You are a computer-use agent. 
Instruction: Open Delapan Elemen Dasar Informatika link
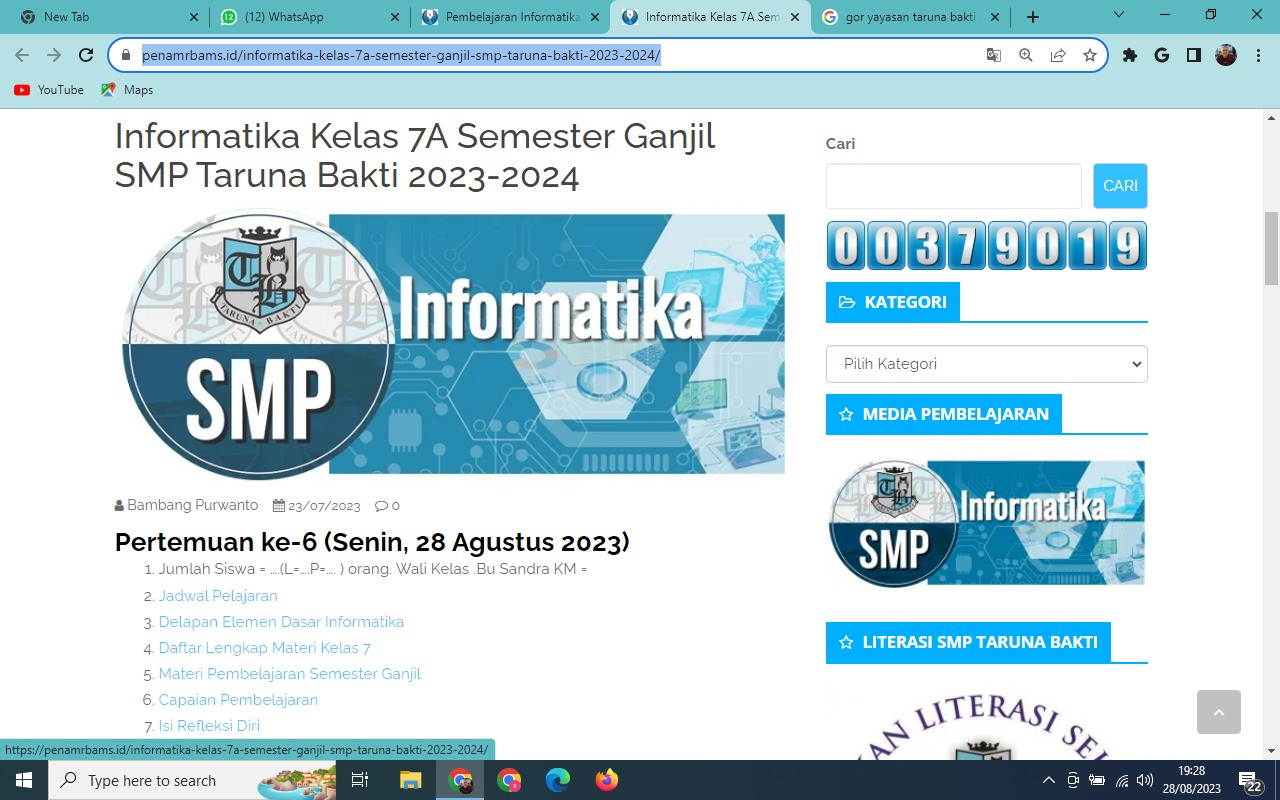point(281,621)
